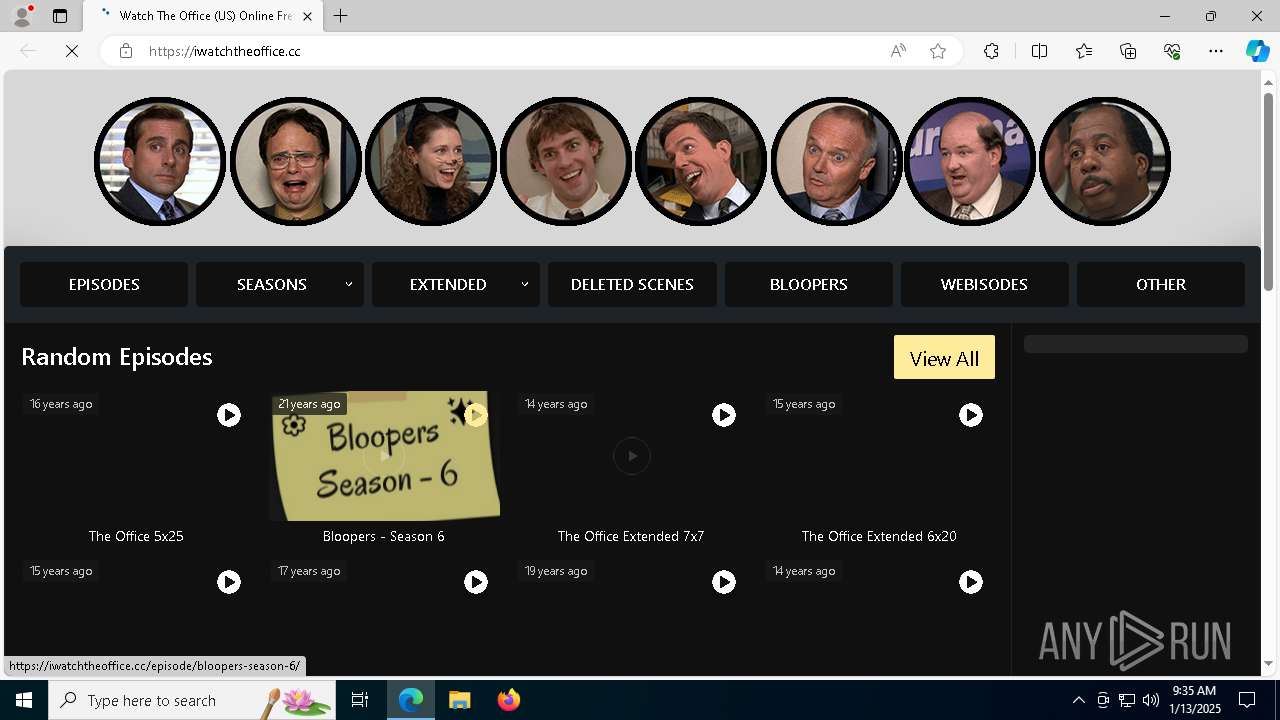Click the Dwight Schrute character portrait
The height and width of the screenshot is (720, 1280).
(296, 161)
